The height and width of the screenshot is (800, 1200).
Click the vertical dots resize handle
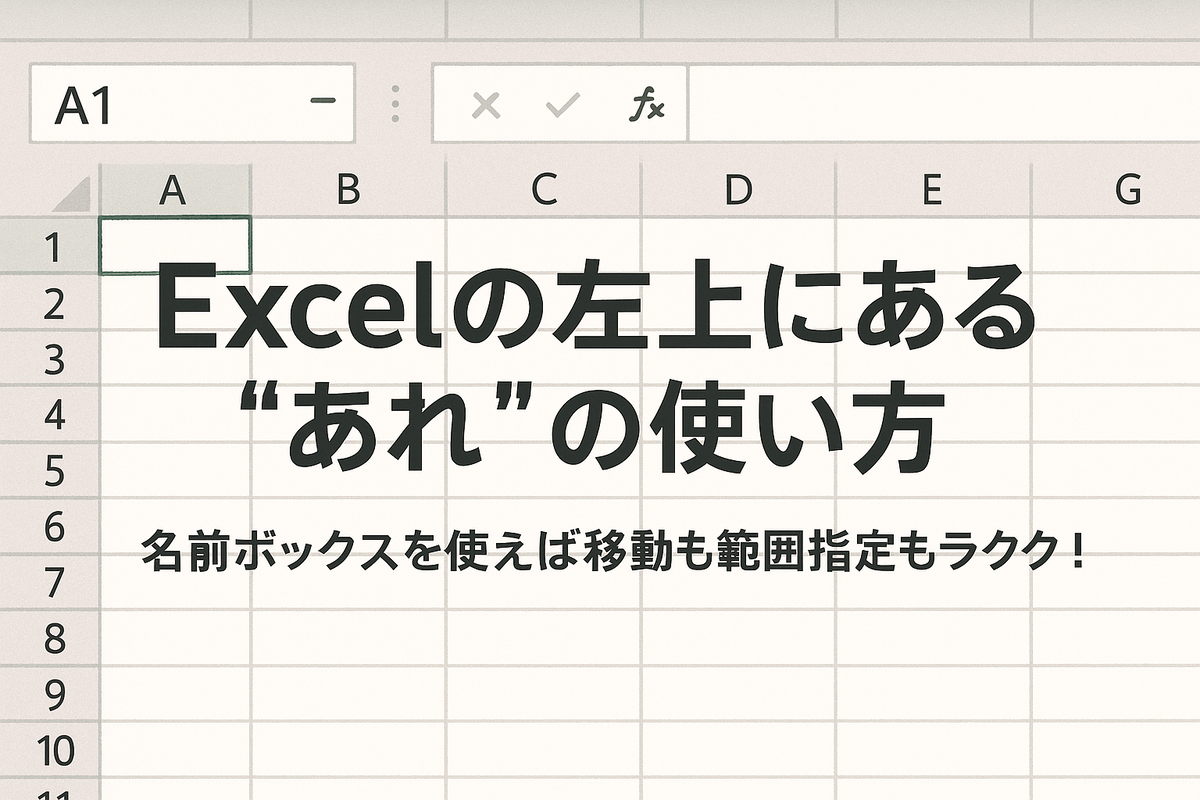(x=395, y=104)
